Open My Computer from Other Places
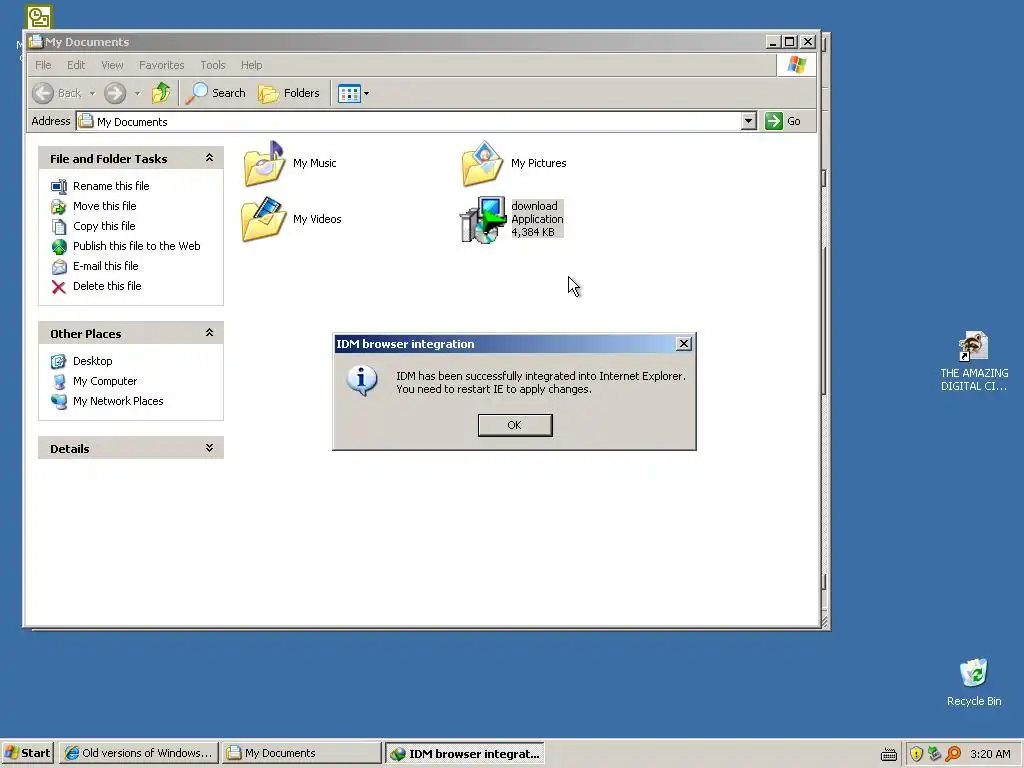 pos(104,381)
